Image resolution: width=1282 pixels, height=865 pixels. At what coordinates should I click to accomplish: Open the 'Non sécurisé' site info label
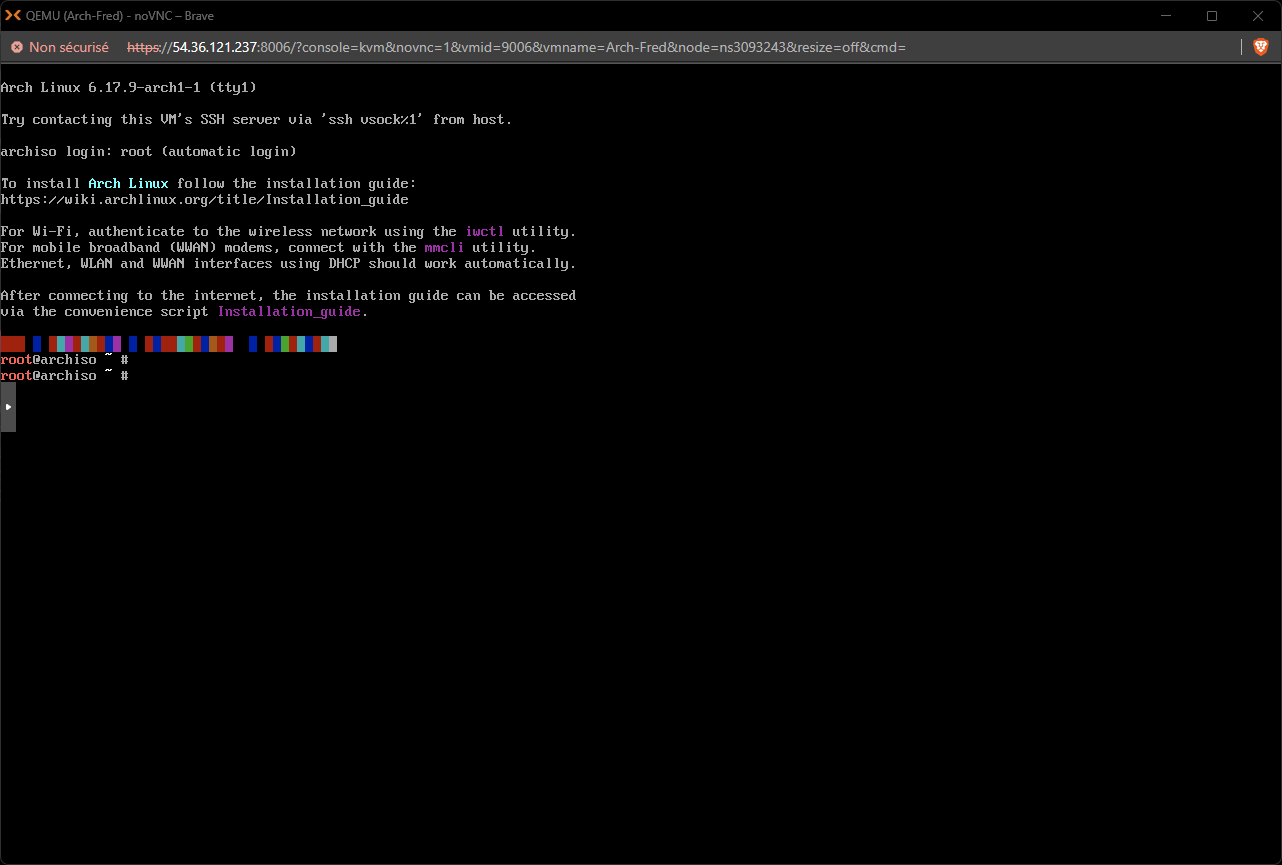coord(68,47)
